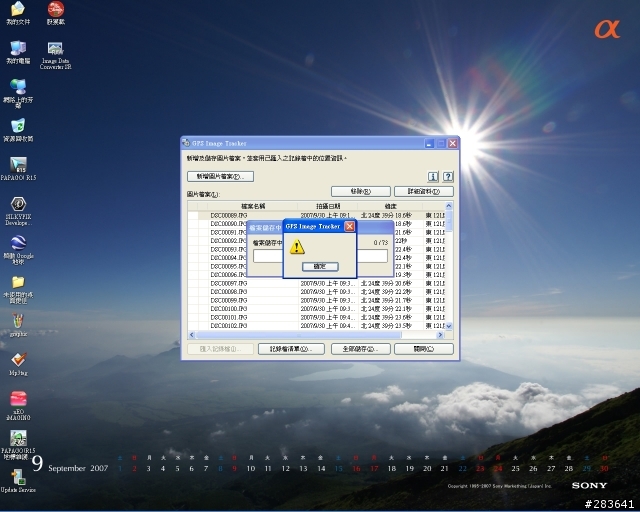This screenshot has width=640, height=512.
Task: Click the 關閉 button at the window bottom
Action: coord(424,349)
